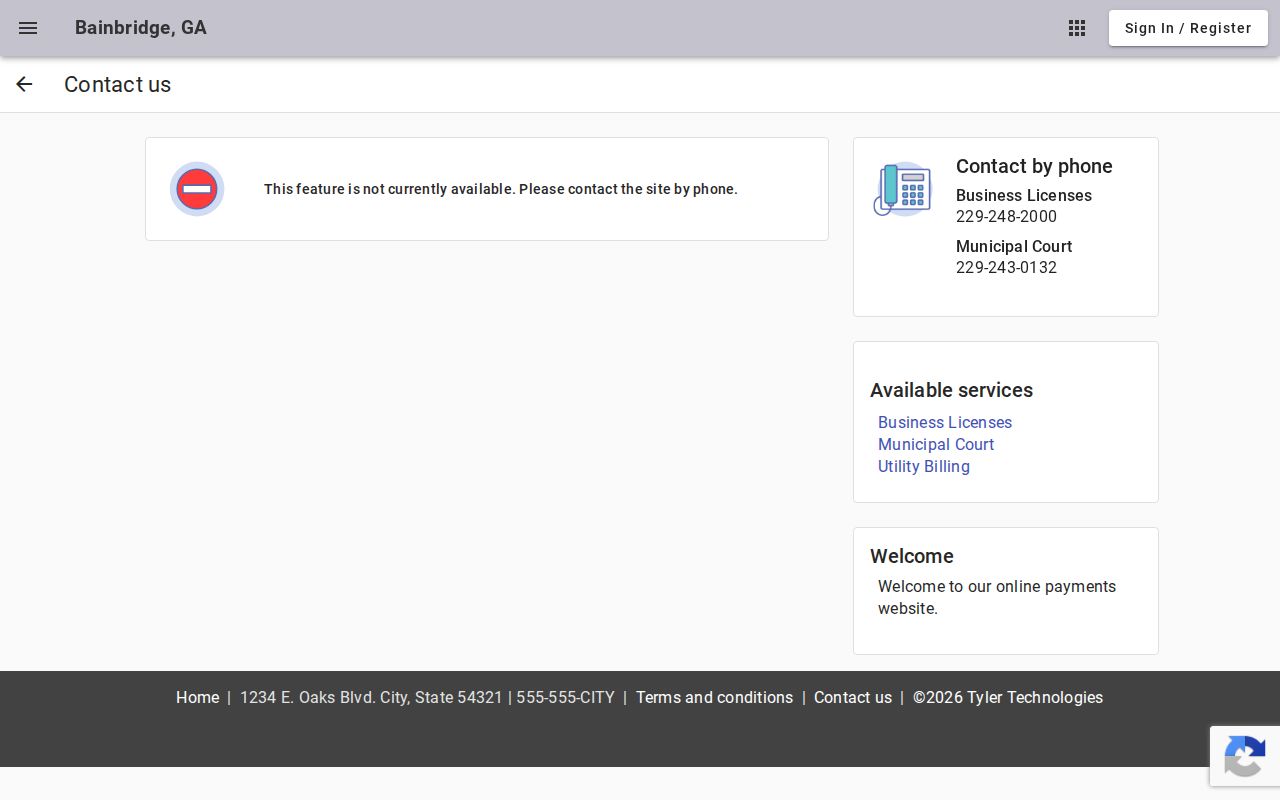Screen dimensions: 1280x800
Task: Open Utility Billing service link
Action: click(x=924, y=466)
